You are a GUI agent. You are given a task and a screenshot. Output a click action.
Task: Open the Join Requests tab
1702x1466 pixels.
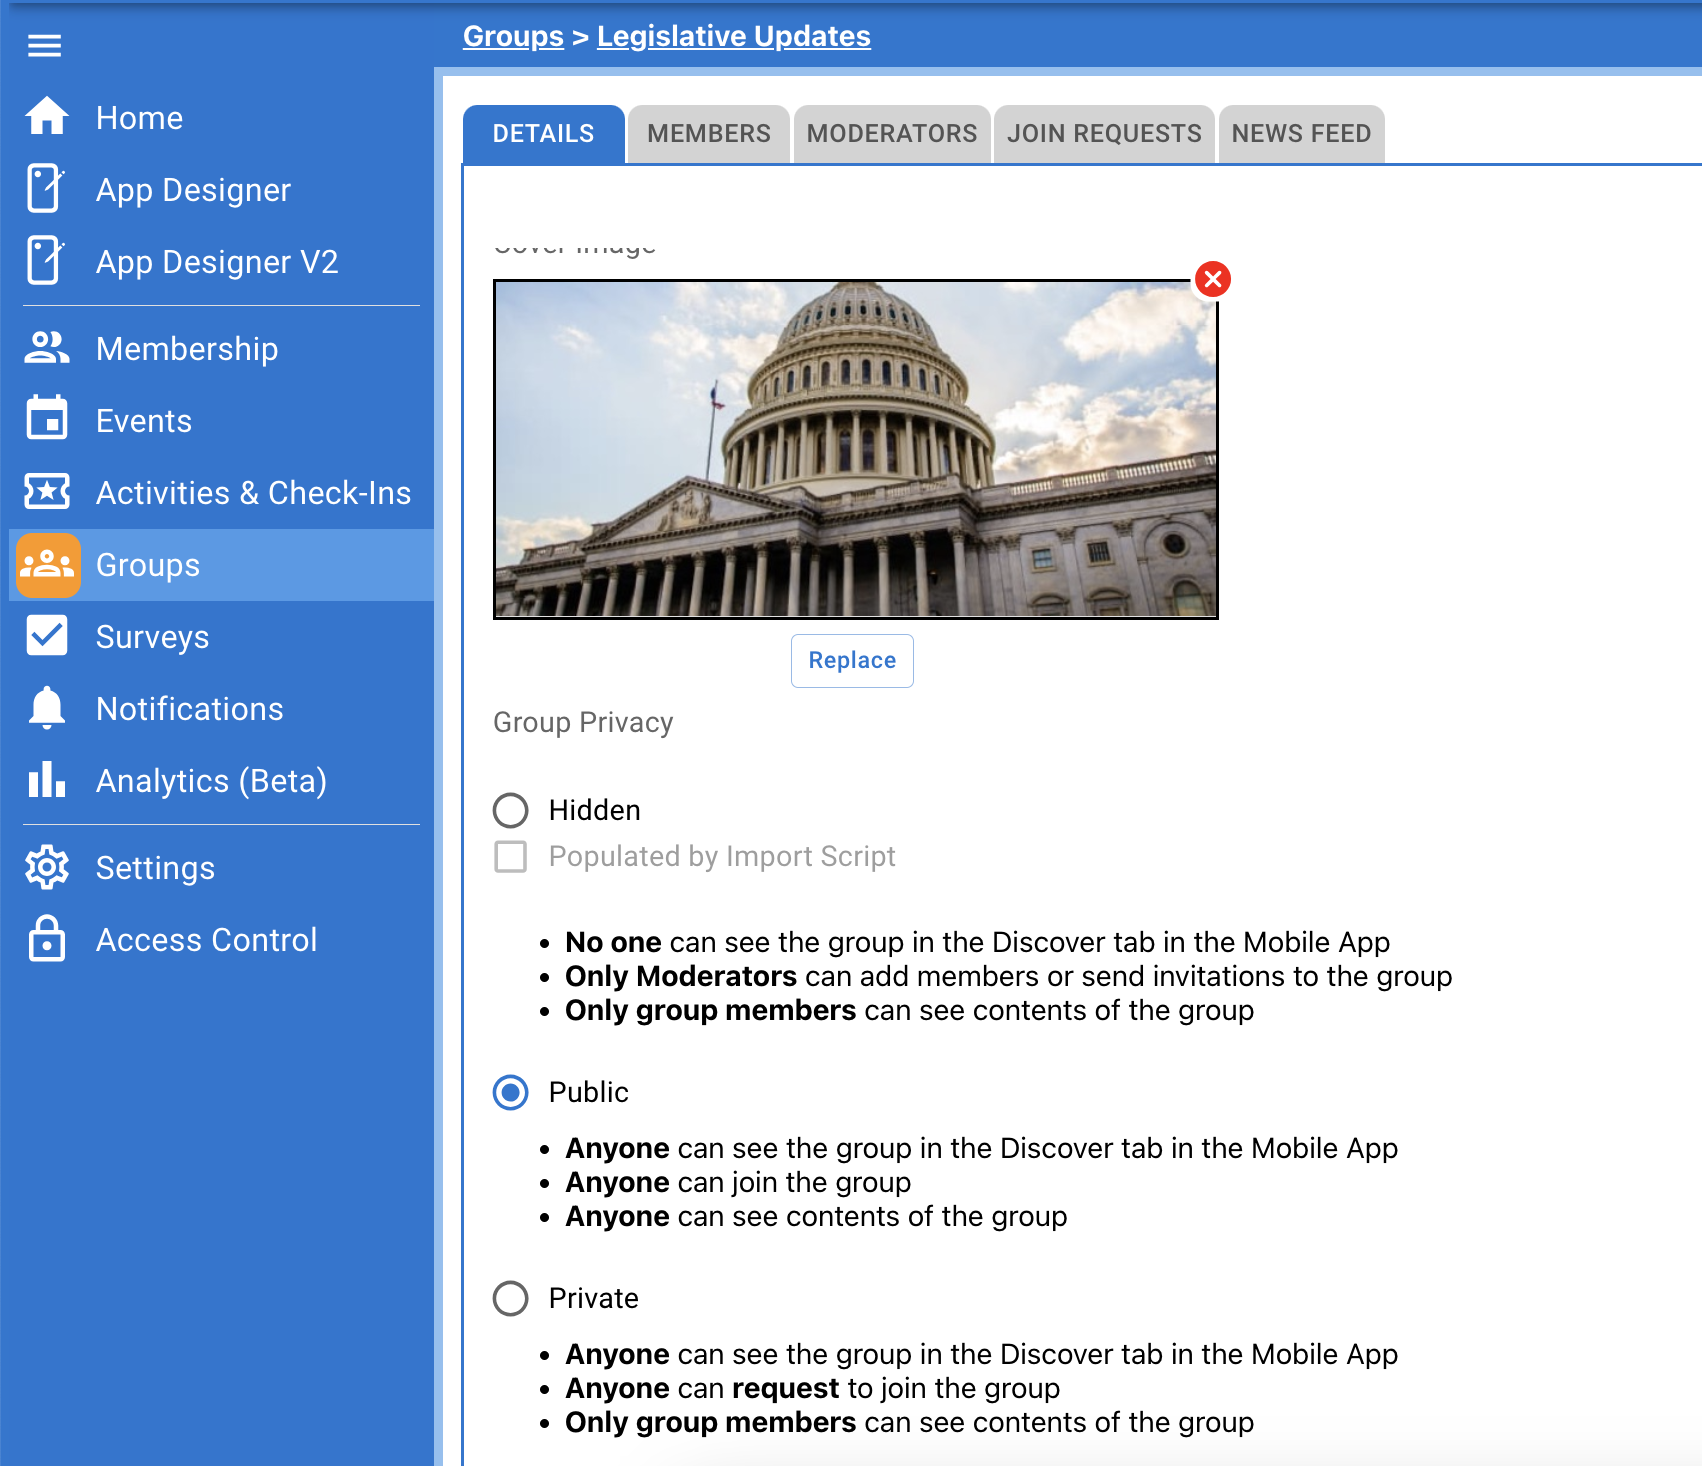click(1104, 134)
